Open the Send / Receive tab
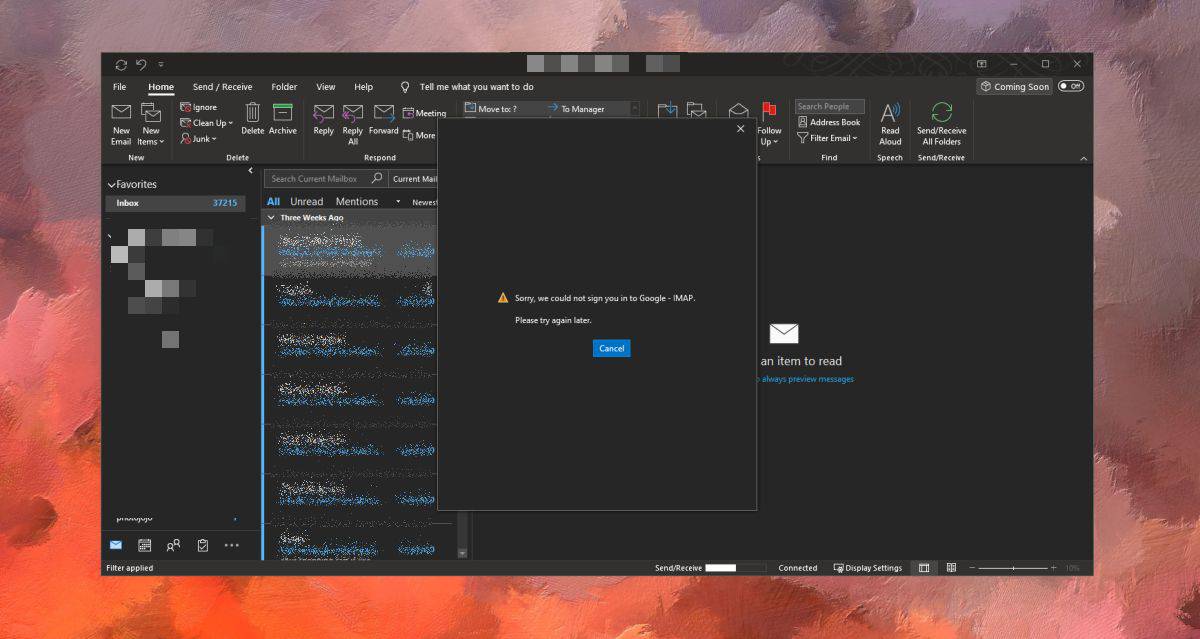Image resolution: width=1200 pixels, height=639 pixels. point(222,87)
